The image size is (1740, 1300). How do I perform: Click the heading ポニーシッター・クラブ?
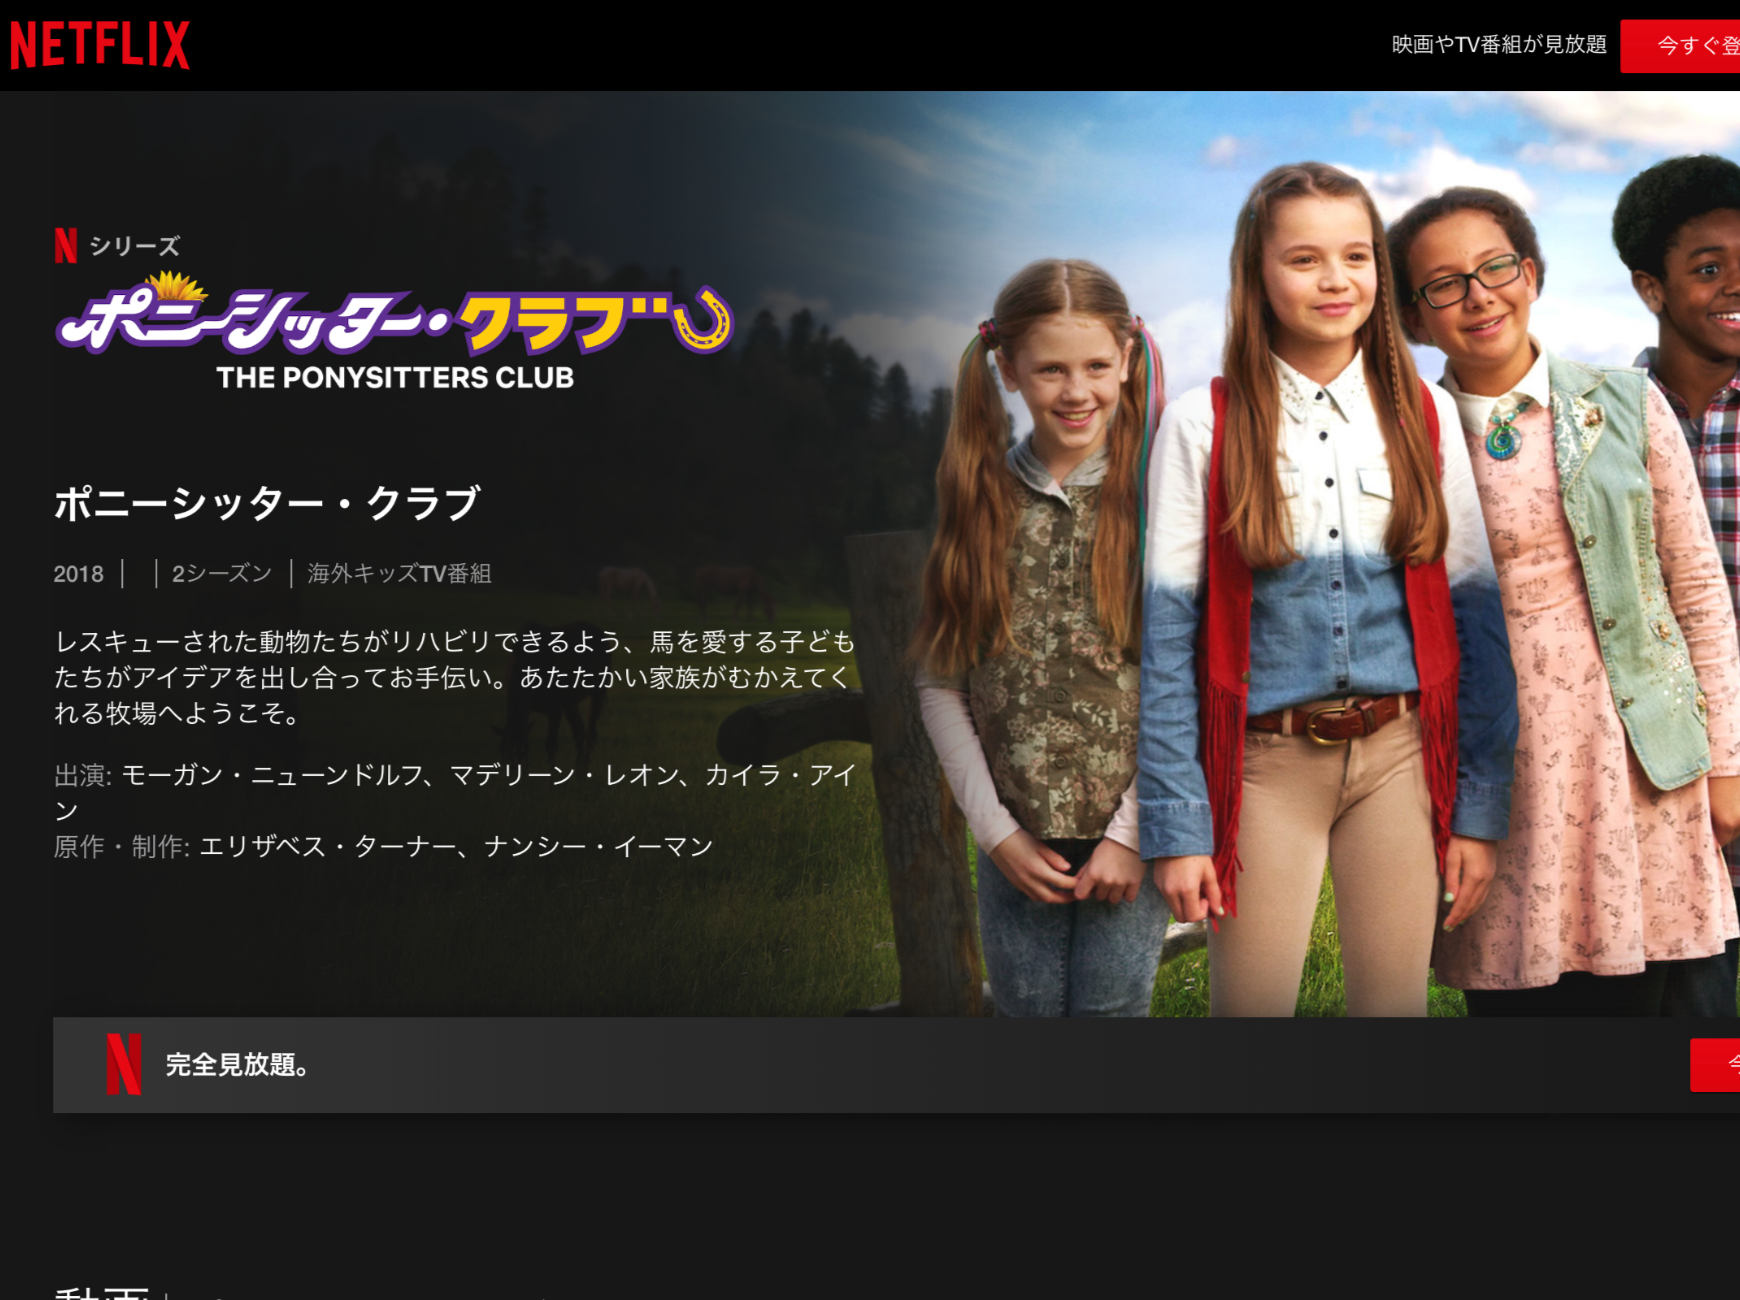click(x=268, y=503)
